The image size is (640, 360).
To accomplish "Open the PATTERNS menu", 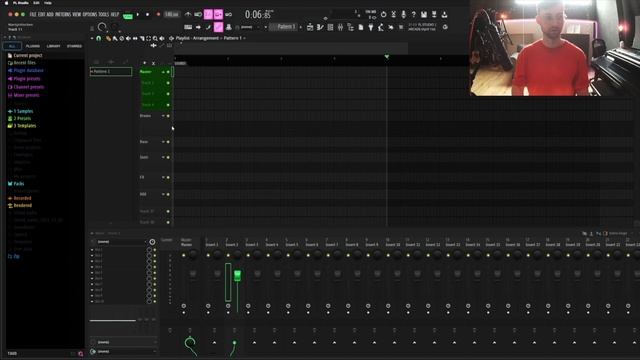I will click(63, 14).
